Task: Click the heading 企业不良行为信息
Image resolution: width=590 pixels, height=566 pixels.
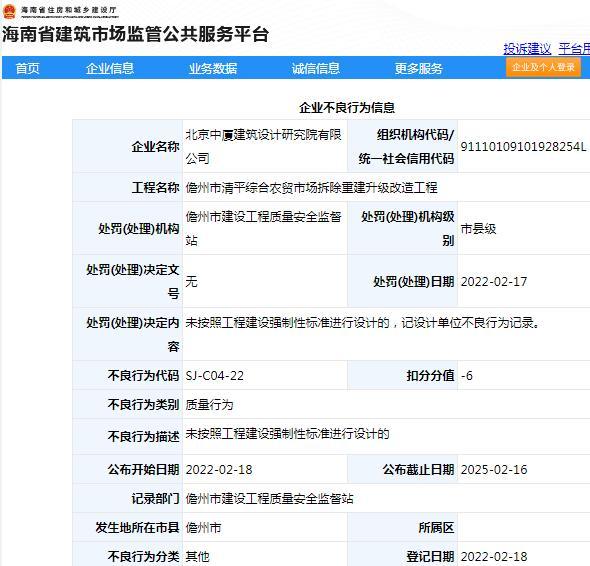Action: (347, 108)
